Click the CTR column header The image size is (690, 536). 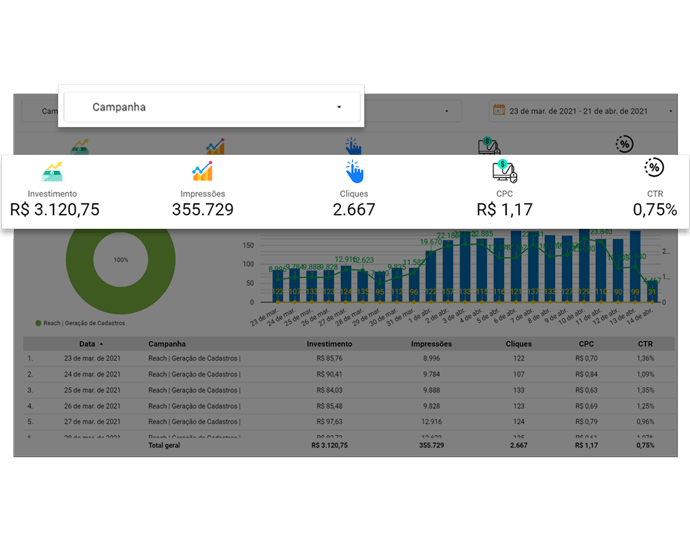click(x=645, y=344)
